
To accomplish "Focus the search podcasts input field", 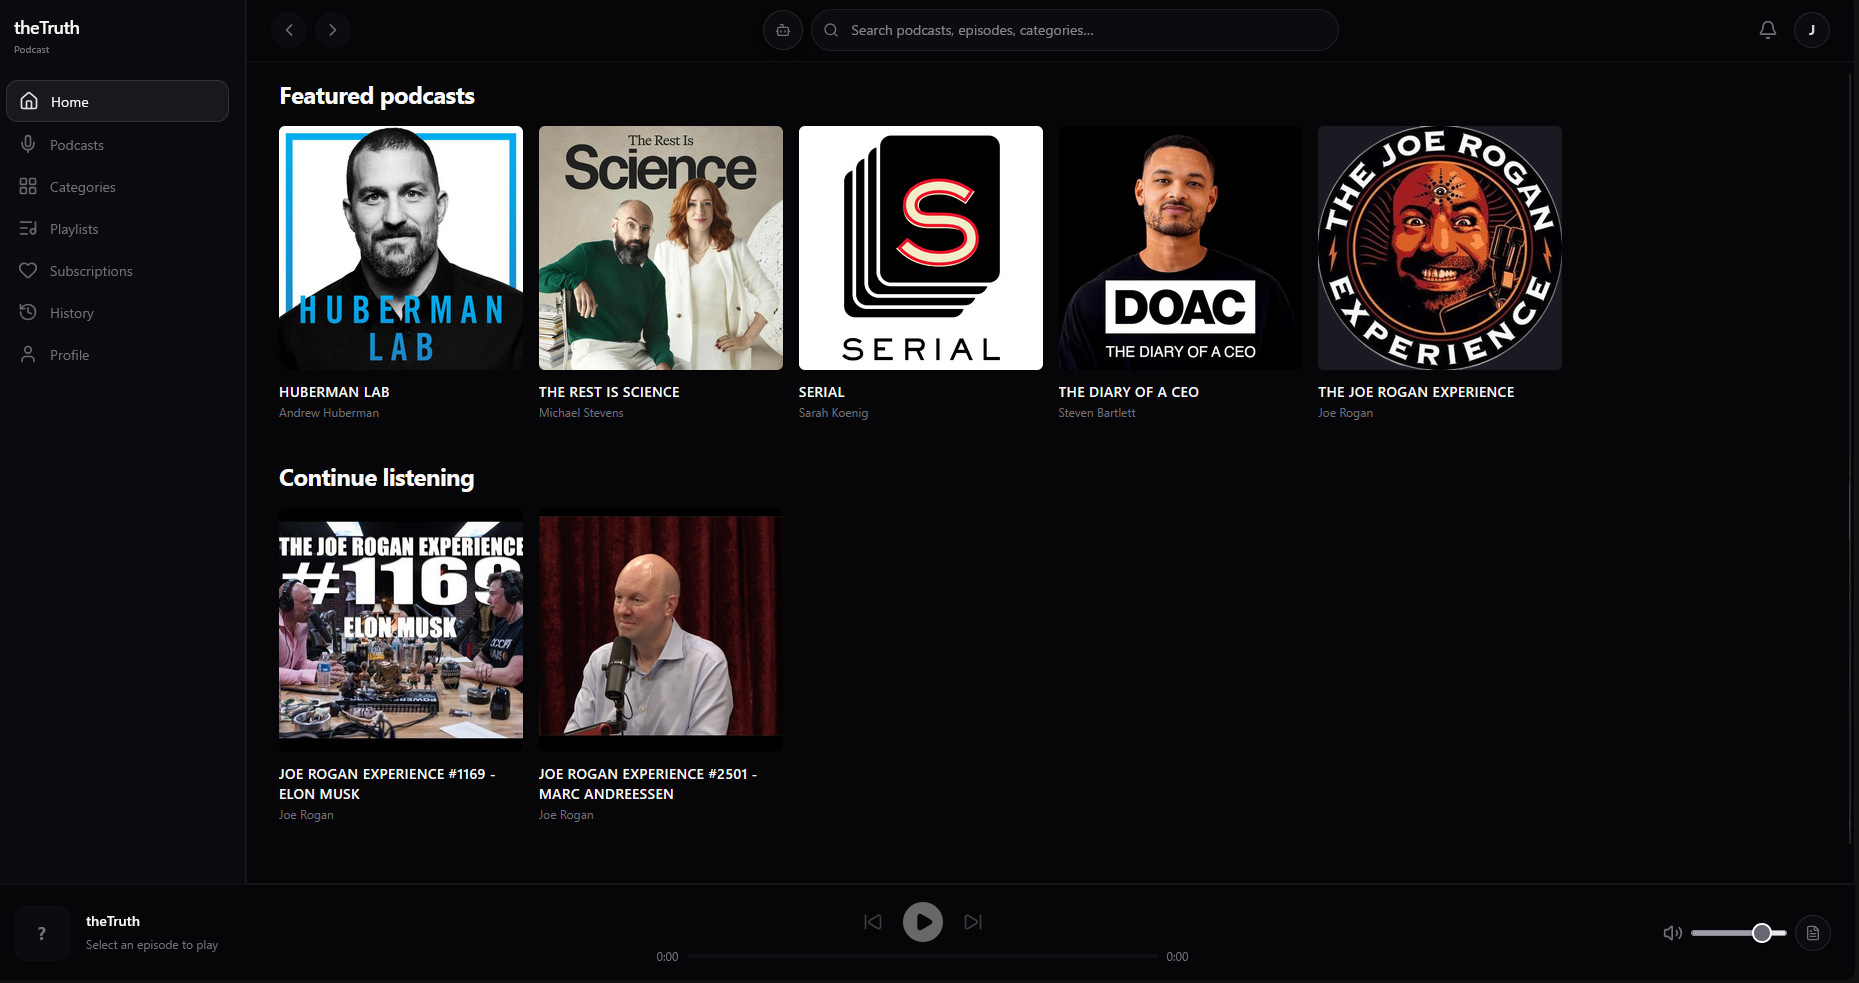I will pos(1074,30).
